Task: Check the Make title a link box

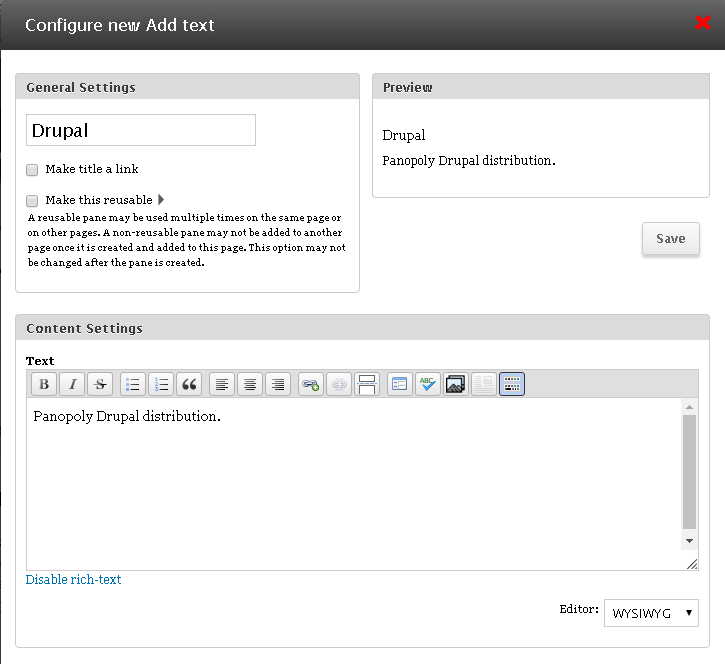Action: 32,170
